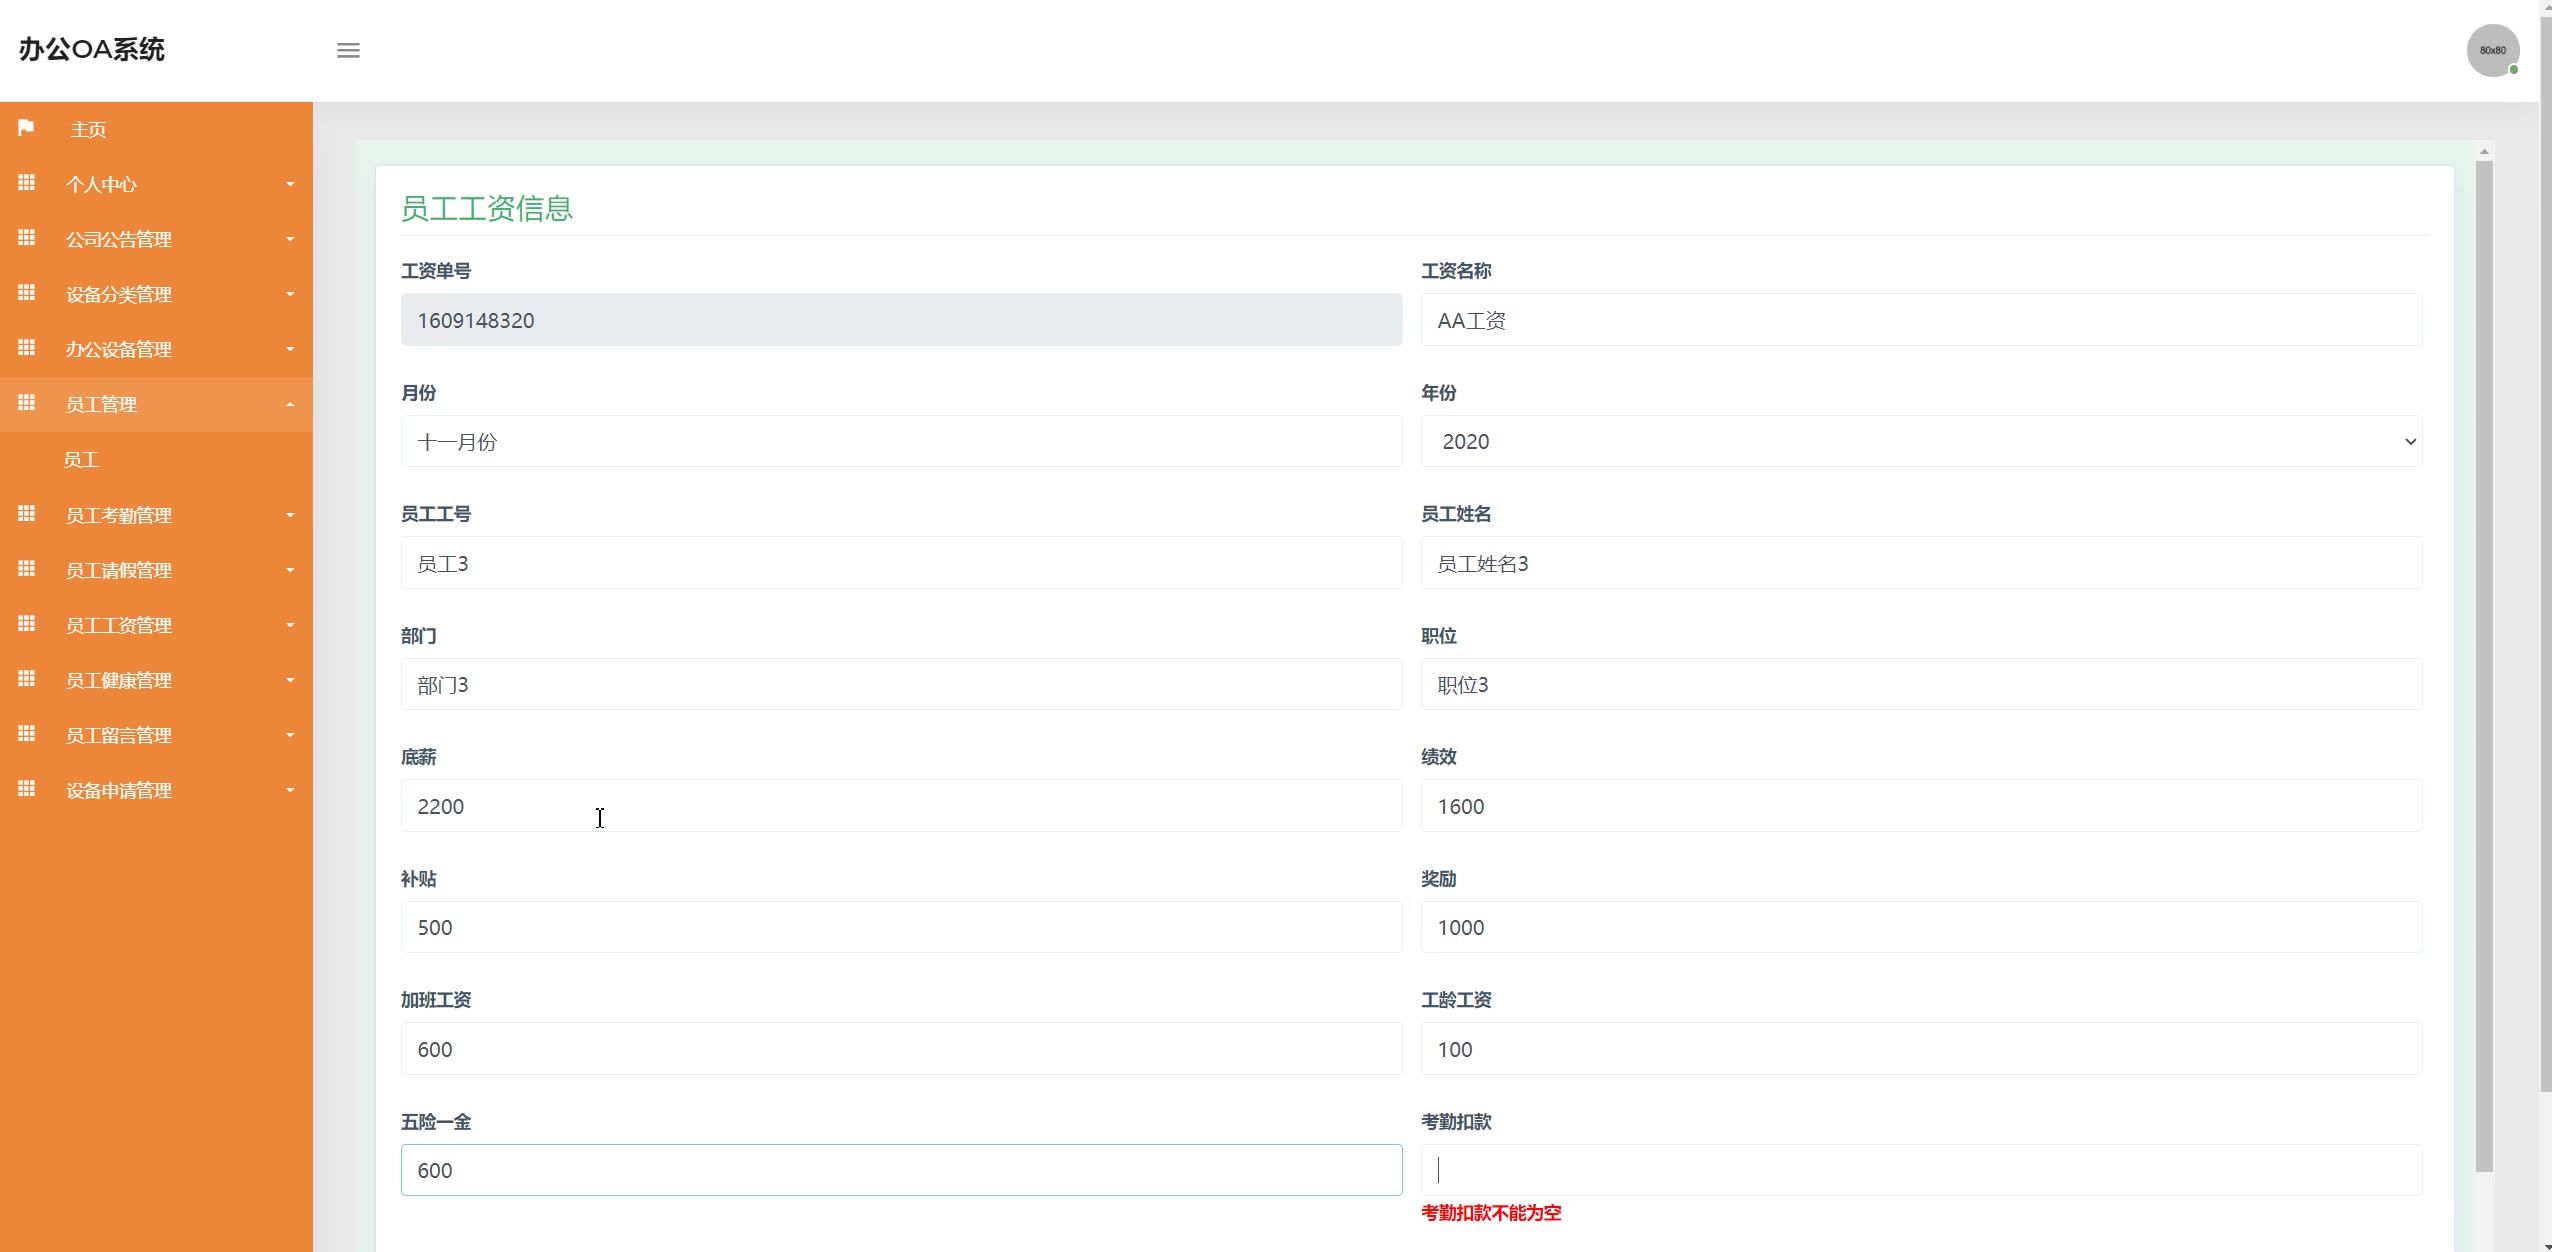
Task: Click the grid icon beside 办公设备管理
Action: [x=27, y=348]
